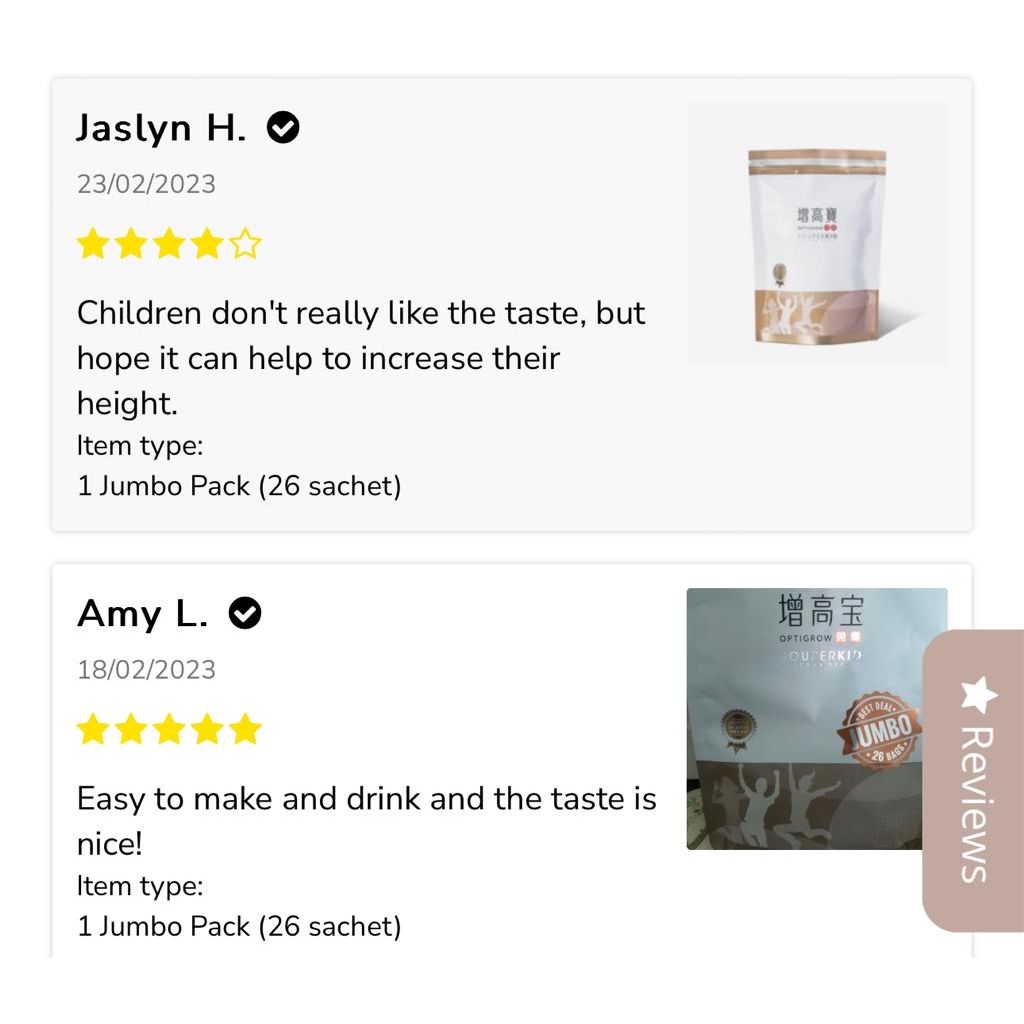Viewport: 1024px width, 1024px height.
Task: Select Amy's "Easy to make" review text
Action: [366, 821]
